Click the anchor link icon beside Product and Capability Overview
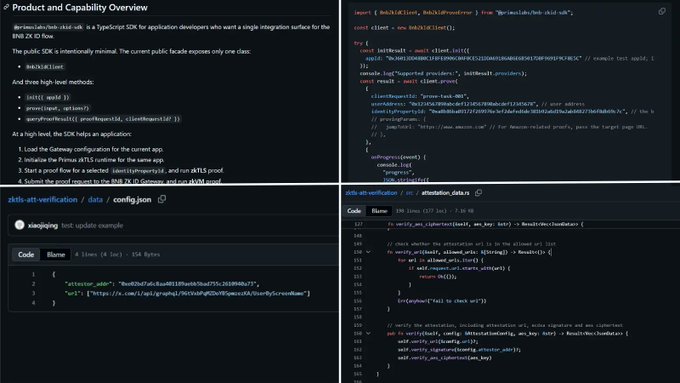This screenshot has width=680, height=383. pos(6,7)
